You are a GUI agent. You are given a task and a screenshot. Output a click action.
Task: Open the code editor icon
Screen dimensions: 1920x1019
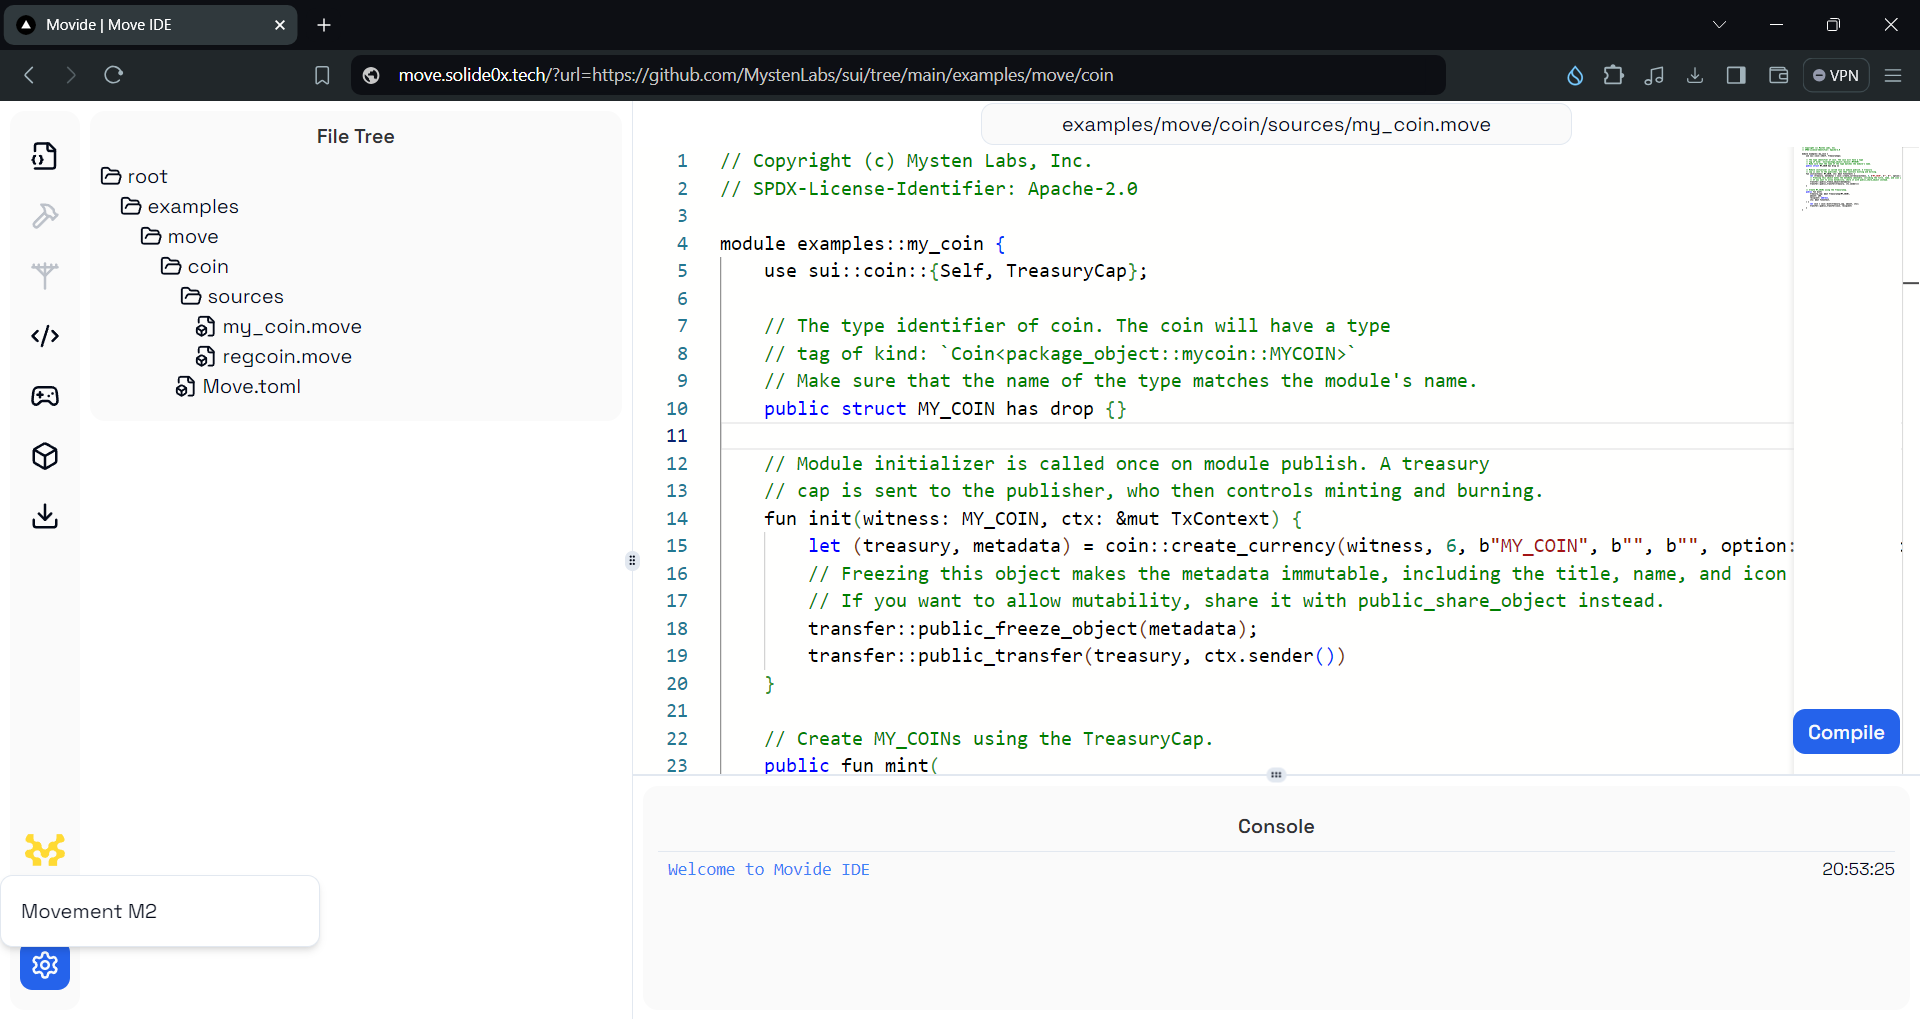point(45,336)
